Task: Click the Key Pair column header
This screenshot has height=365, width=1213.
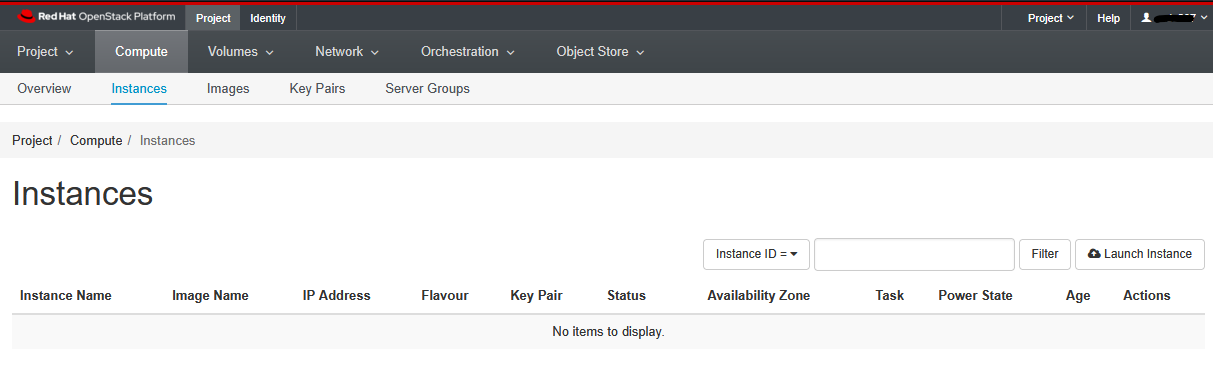Action: 536,296
